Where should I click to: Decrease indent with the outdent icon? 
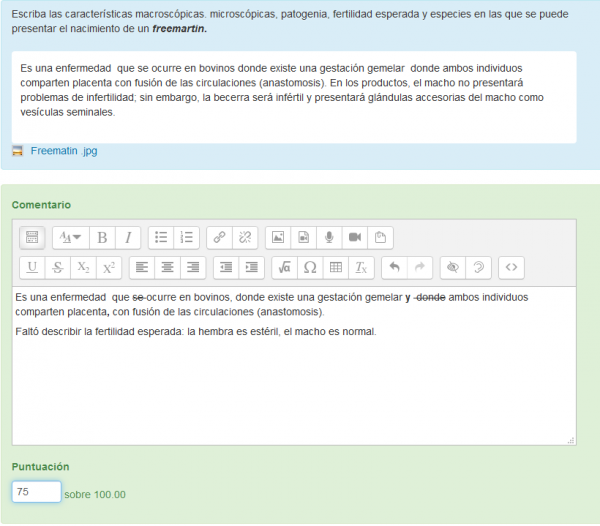click(226, 267)
